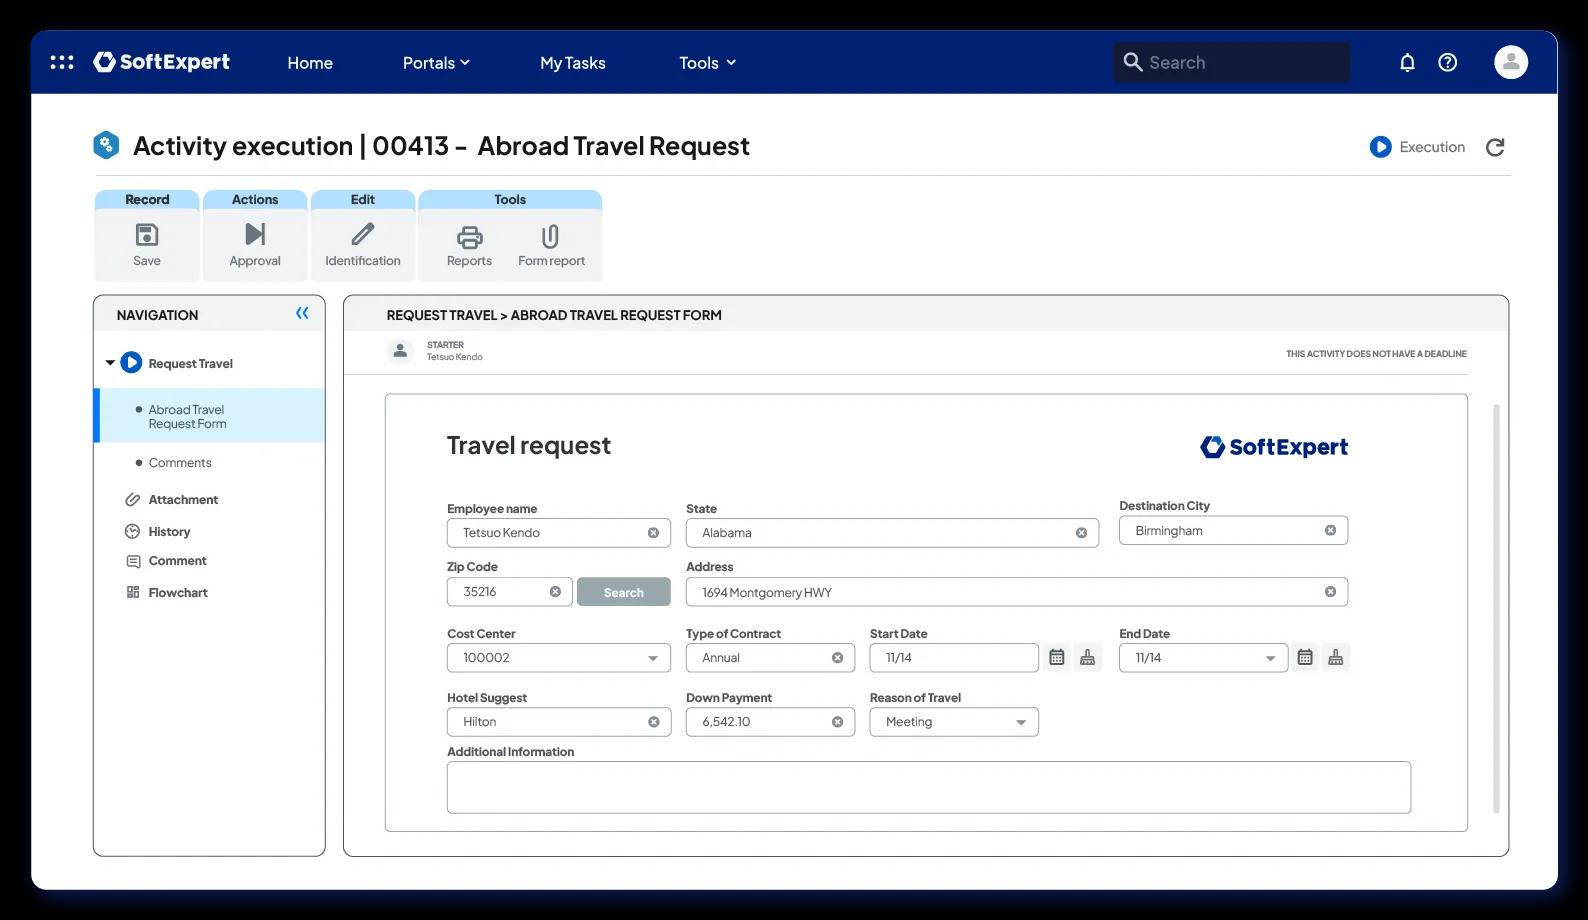
Task: Collapse the Request Travel tree node
Action: pos(110,363)
